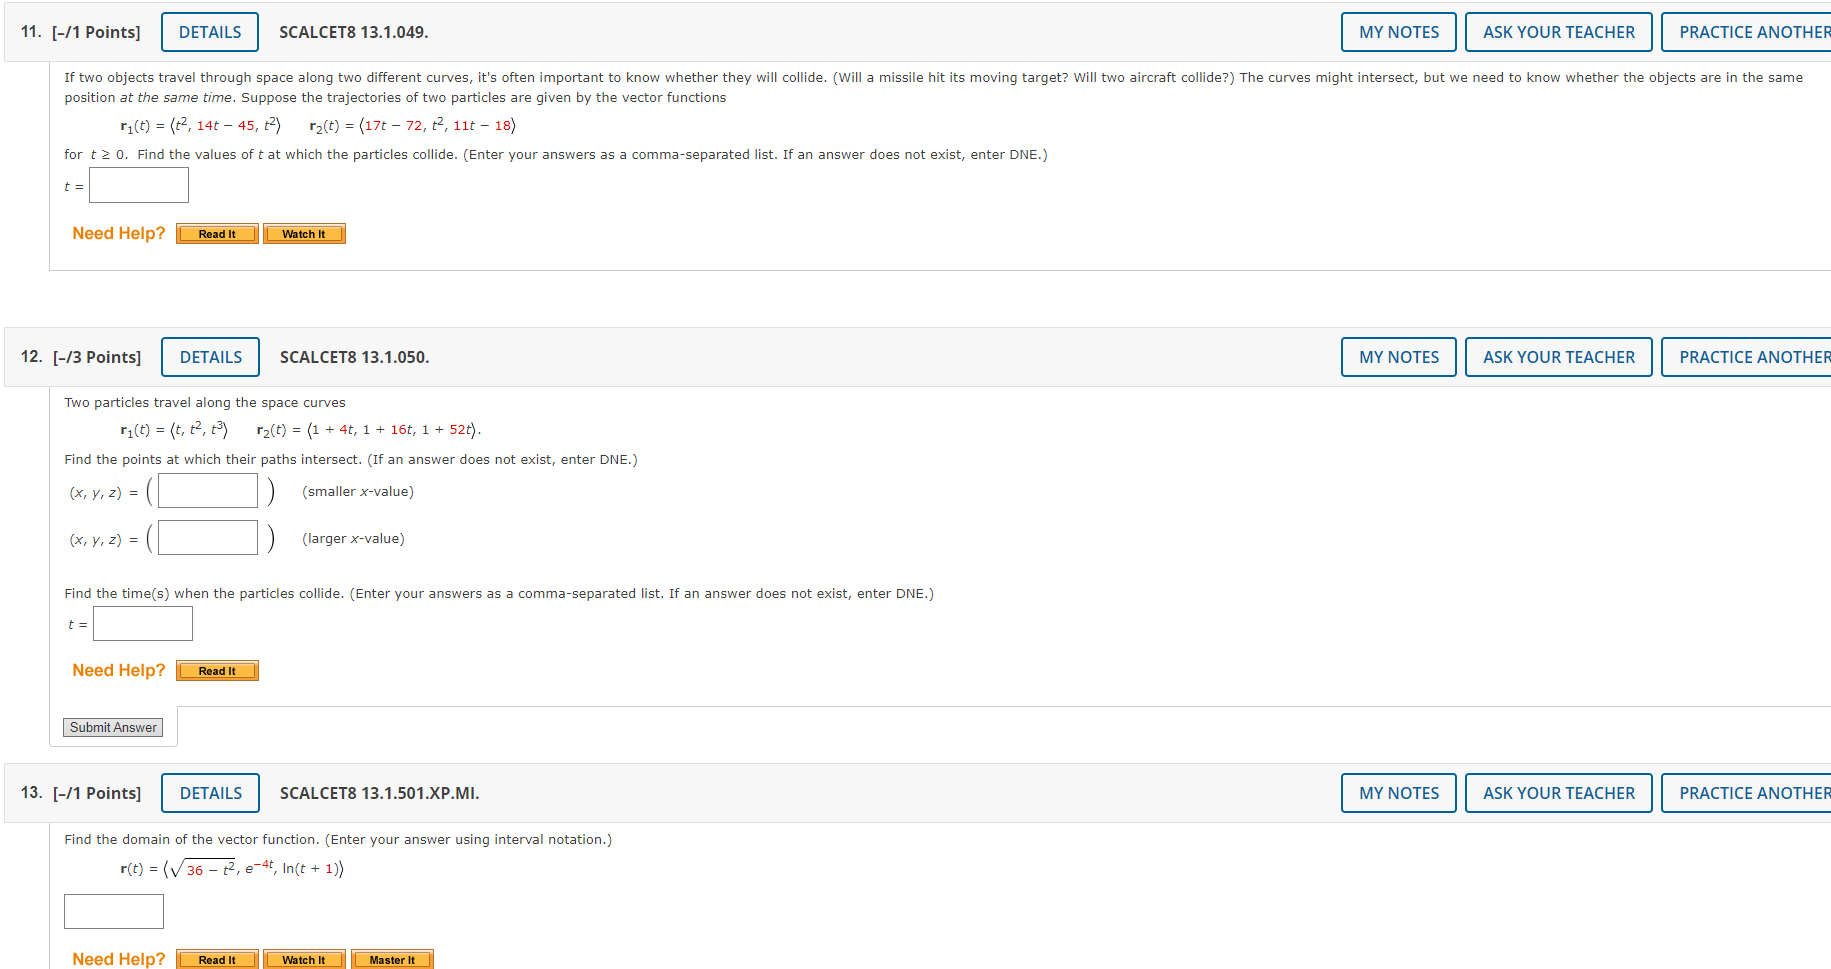
Task: Click PRACTICE ANOTHER for question 12
Action: click(1747, 357)
